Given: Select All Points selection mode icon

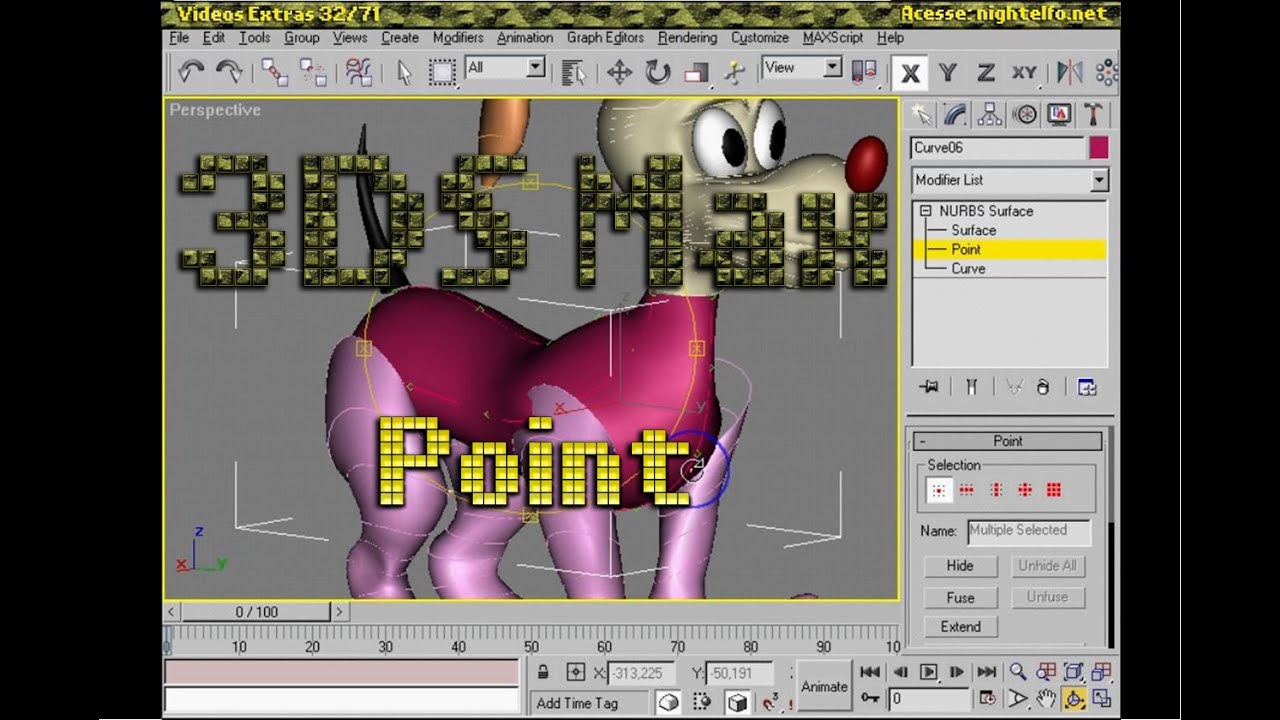Looking at the screenshot, I should point(1054,490).
